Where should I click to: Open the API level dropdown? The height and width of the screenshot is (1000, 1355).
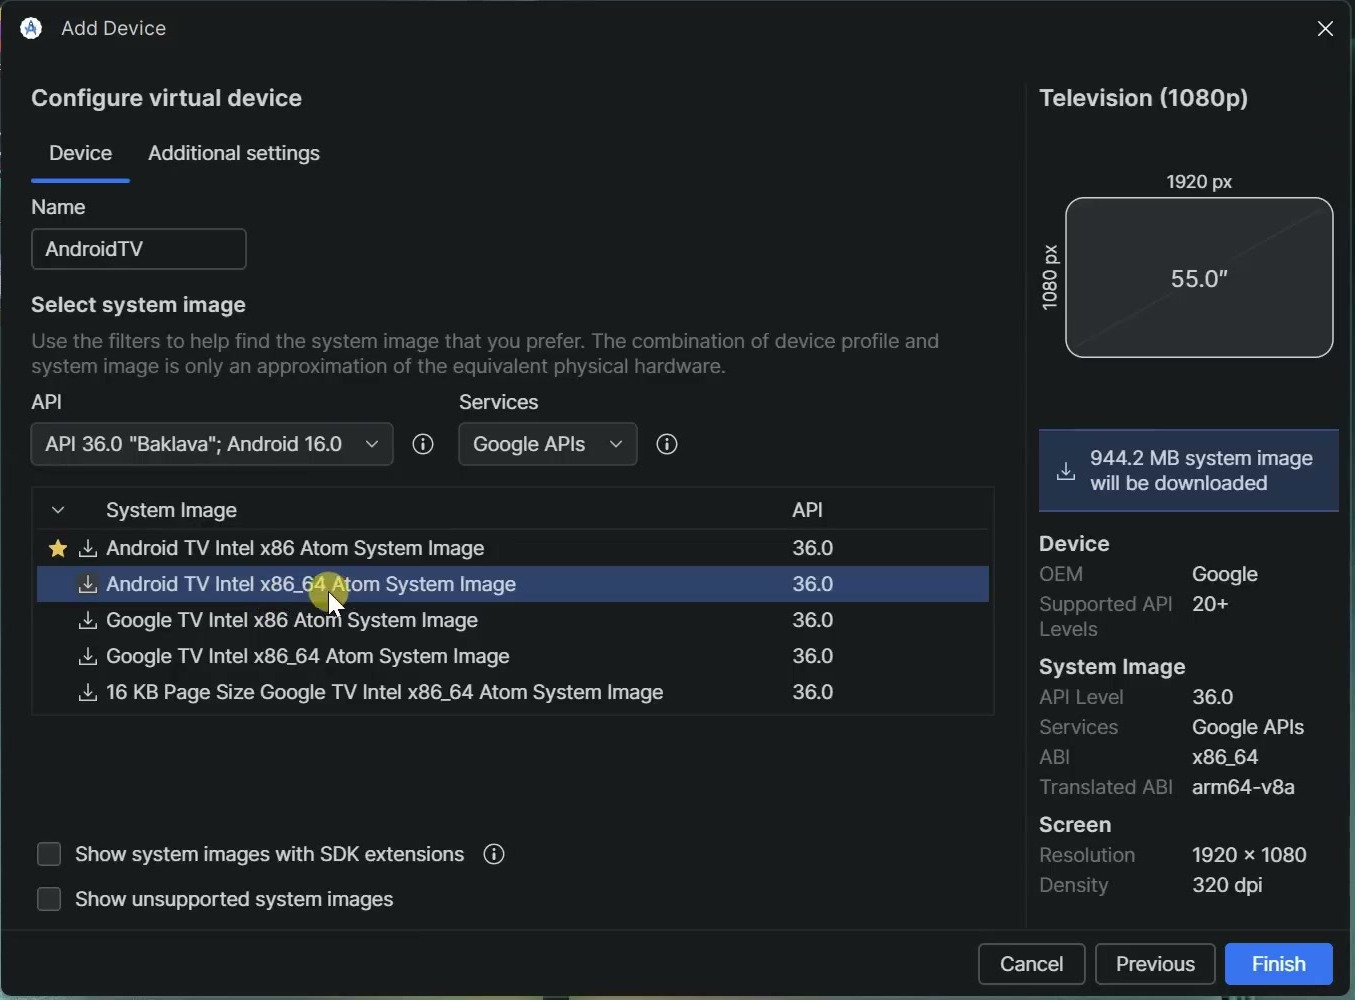(x=212, y=444)
